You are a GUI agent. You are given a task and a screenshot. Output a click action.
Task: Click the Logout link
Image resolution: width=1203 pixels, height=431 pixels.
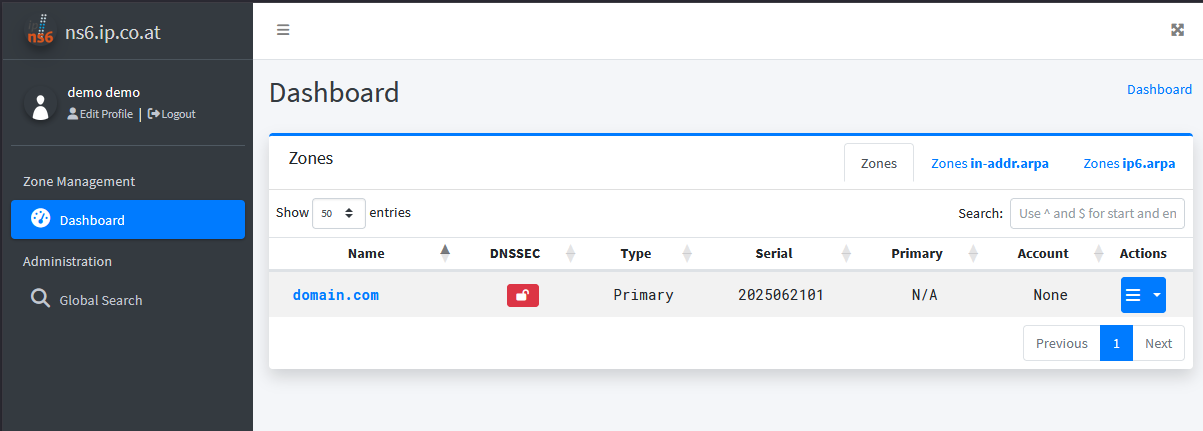[172, 114]
